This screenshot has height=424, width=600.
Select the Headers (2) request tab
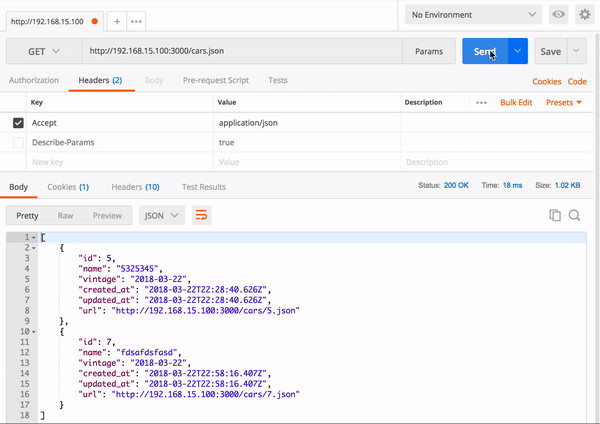tap(100, 80)
